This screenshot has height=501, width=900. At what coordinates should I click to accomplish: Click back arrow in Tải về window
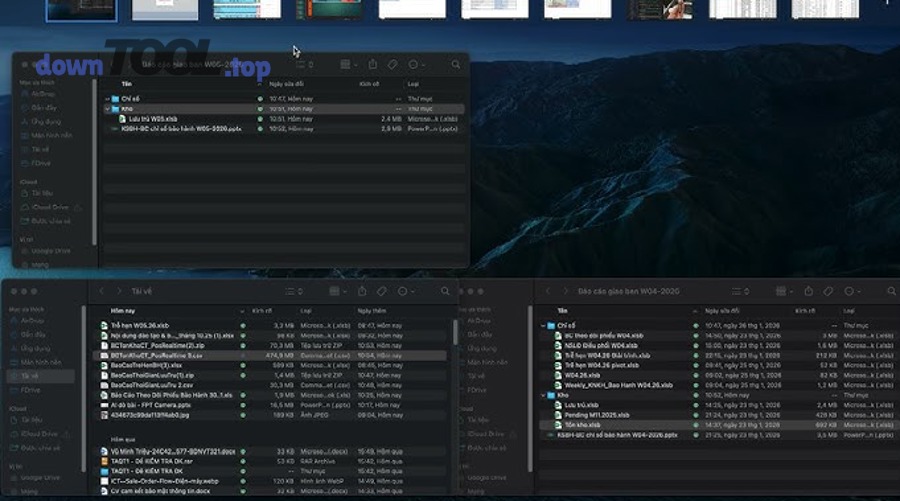(x=102, y=292)
